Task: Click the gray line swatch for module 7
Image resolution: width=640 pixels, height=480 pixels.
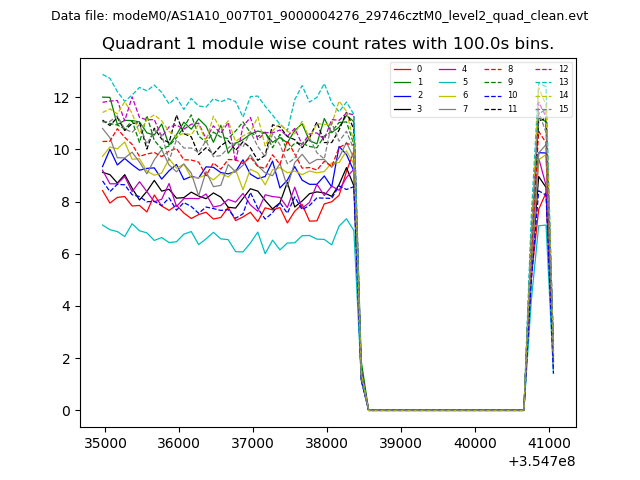Action: point(449,108)
